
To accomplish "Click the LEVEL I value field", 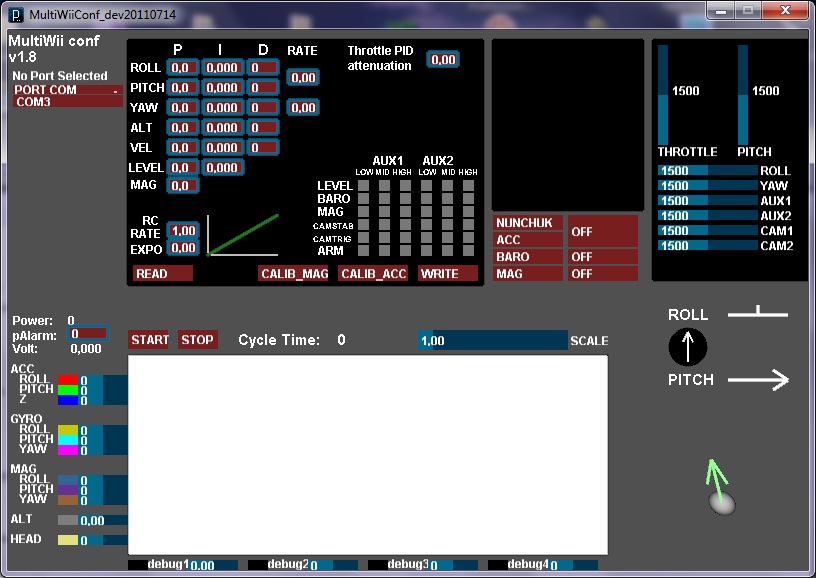I will (x=223, y=168).
